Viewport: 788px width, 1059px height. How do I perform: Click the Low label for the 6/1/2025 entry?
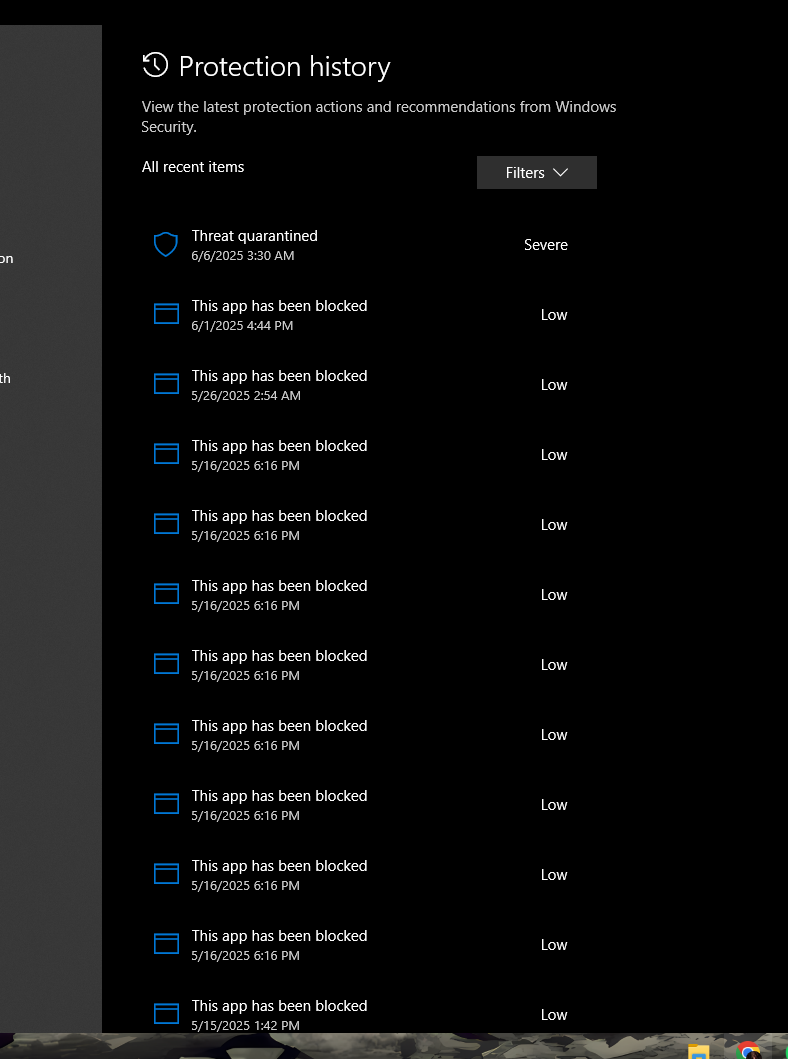pos(554,315)
